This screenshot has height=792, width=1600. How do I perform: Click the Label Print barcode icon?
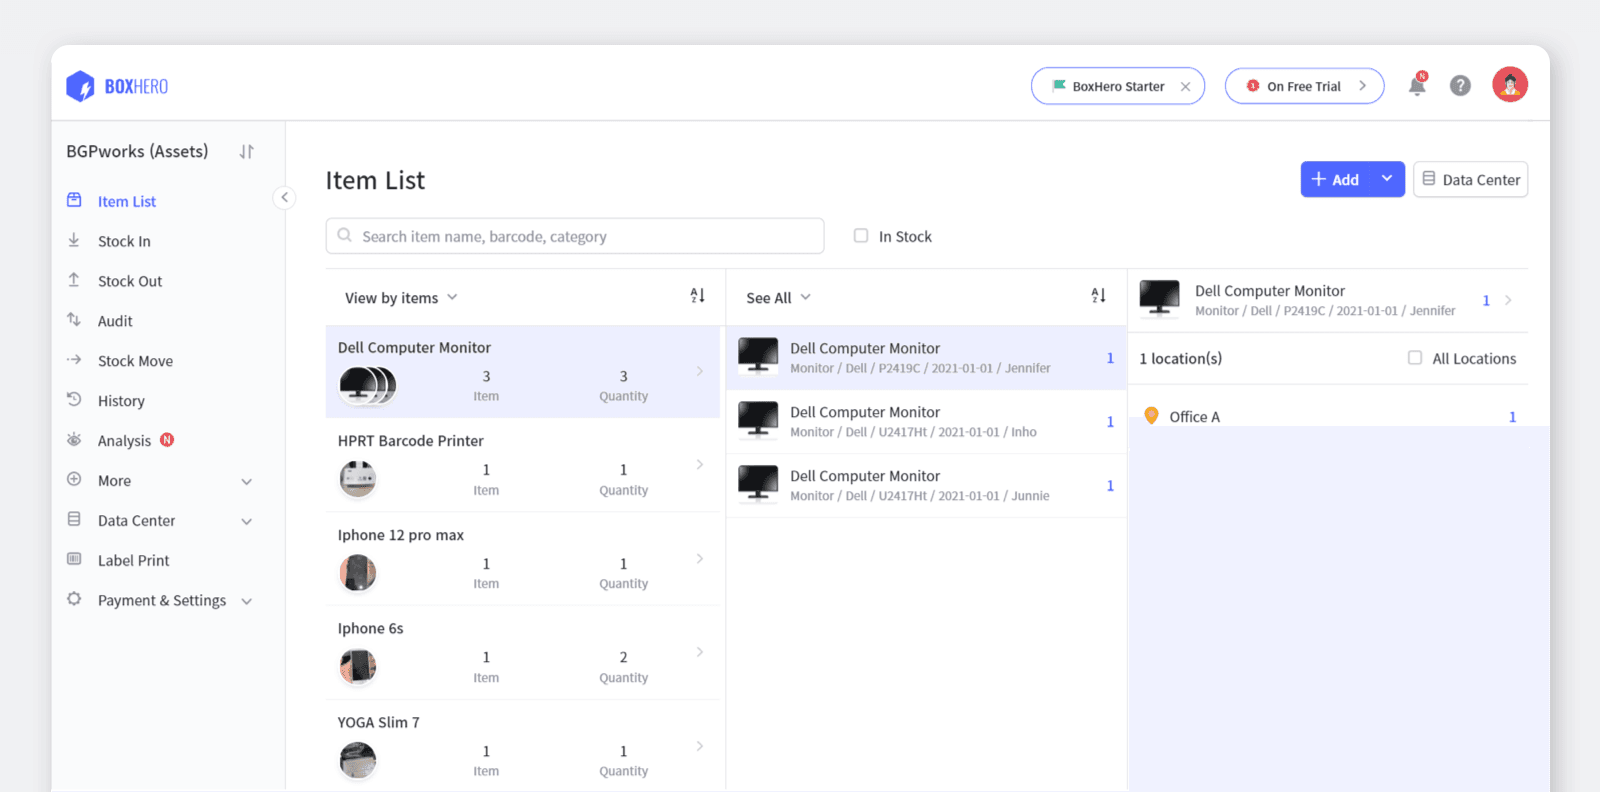pos(74,559)
